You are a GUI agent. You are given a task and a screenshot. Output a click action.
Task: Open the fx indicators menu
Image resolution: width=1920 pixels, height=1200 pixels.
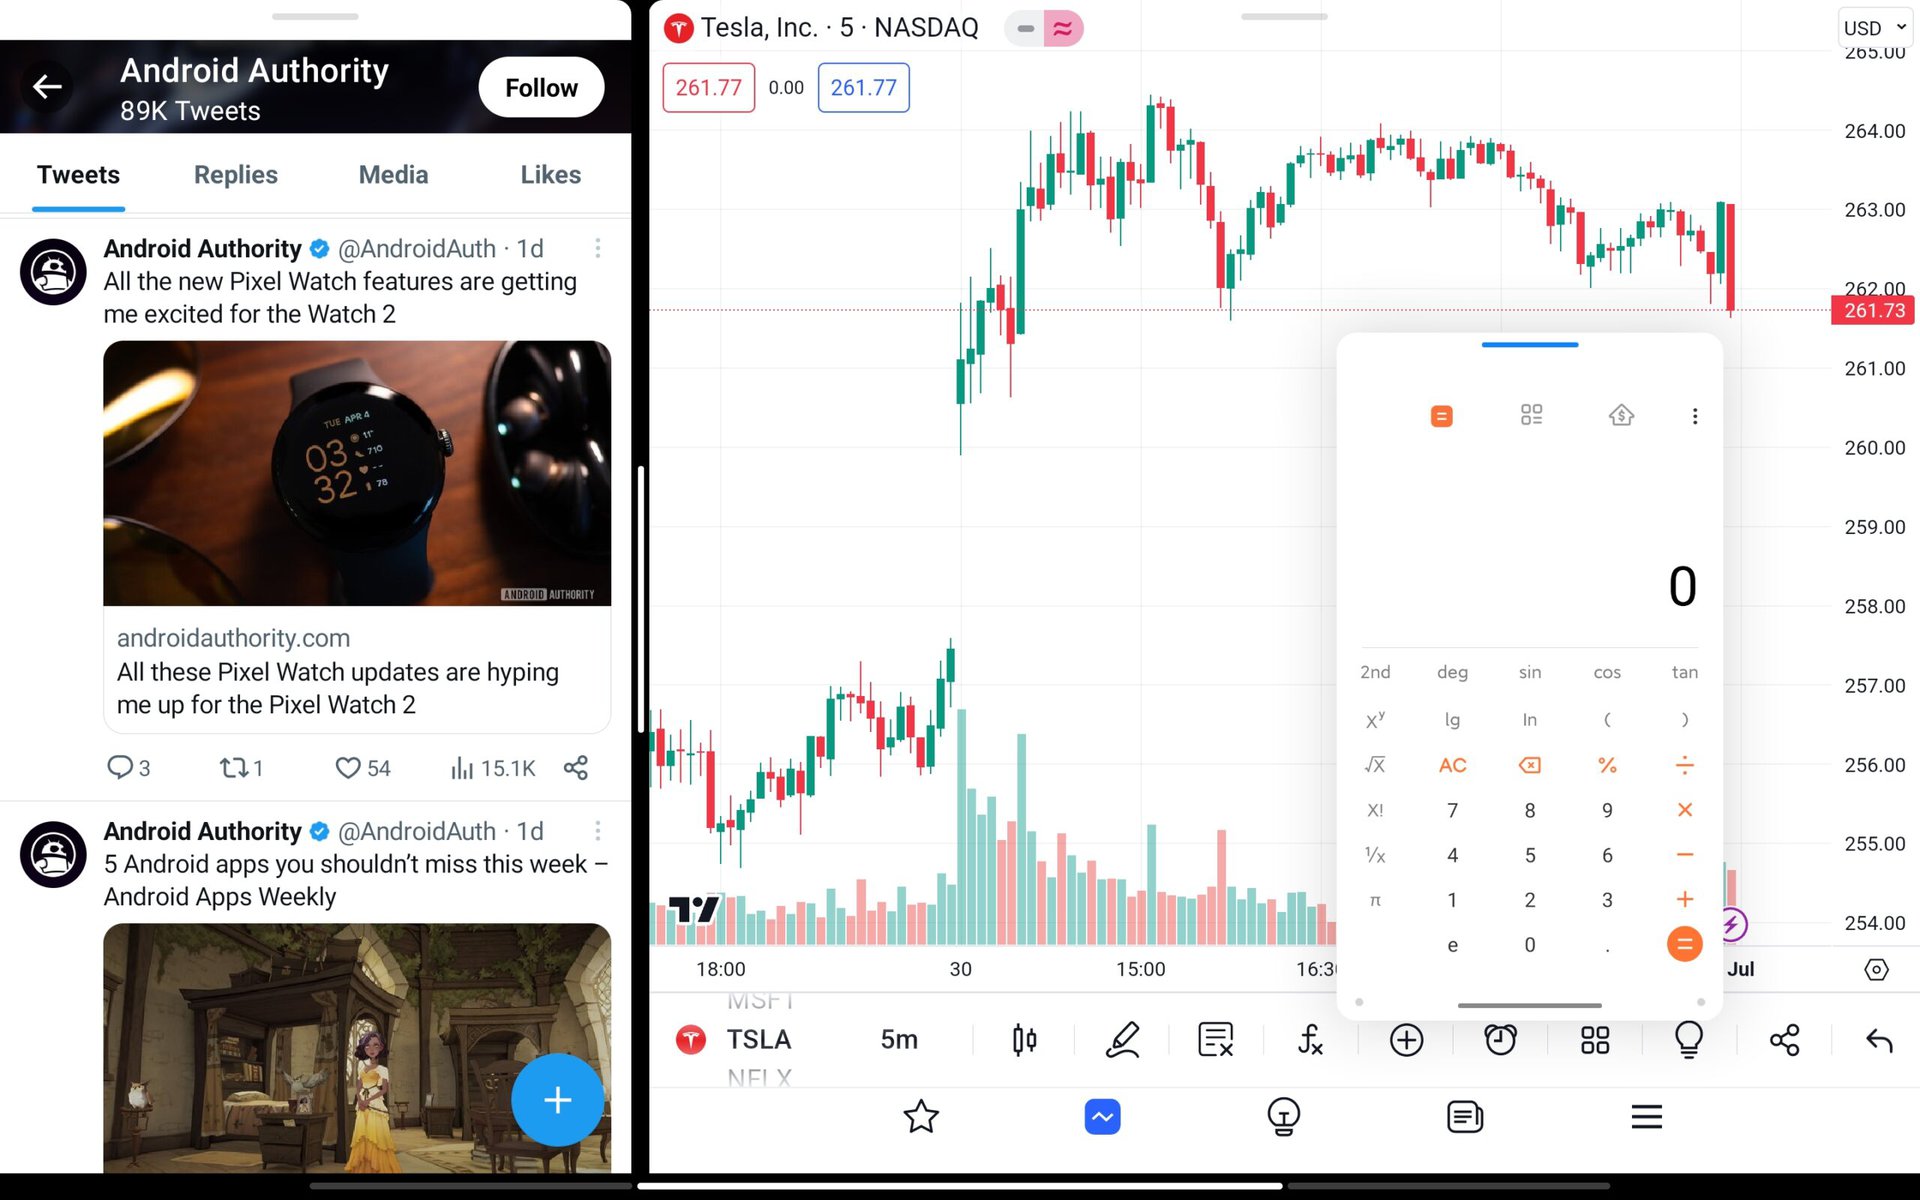[x=1310, y=1040]
